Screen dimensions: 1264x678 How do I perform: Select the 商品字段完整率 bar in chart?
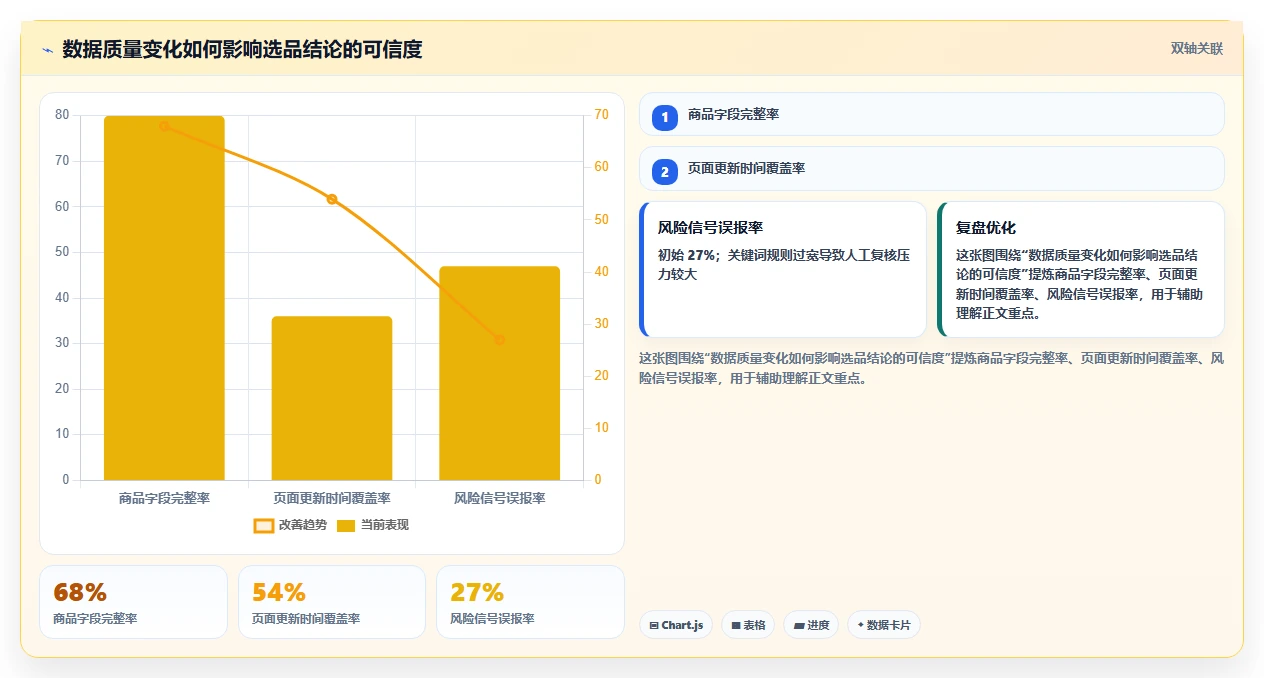(164, 298)
